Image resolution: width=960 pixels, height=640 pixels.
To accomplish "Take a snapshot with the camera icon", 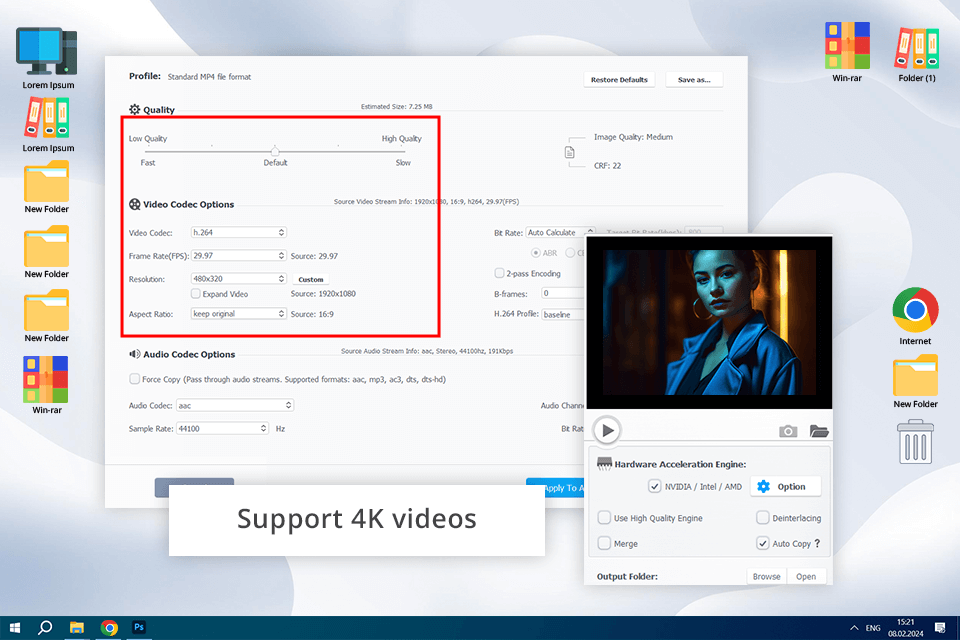I will [788, 431].
